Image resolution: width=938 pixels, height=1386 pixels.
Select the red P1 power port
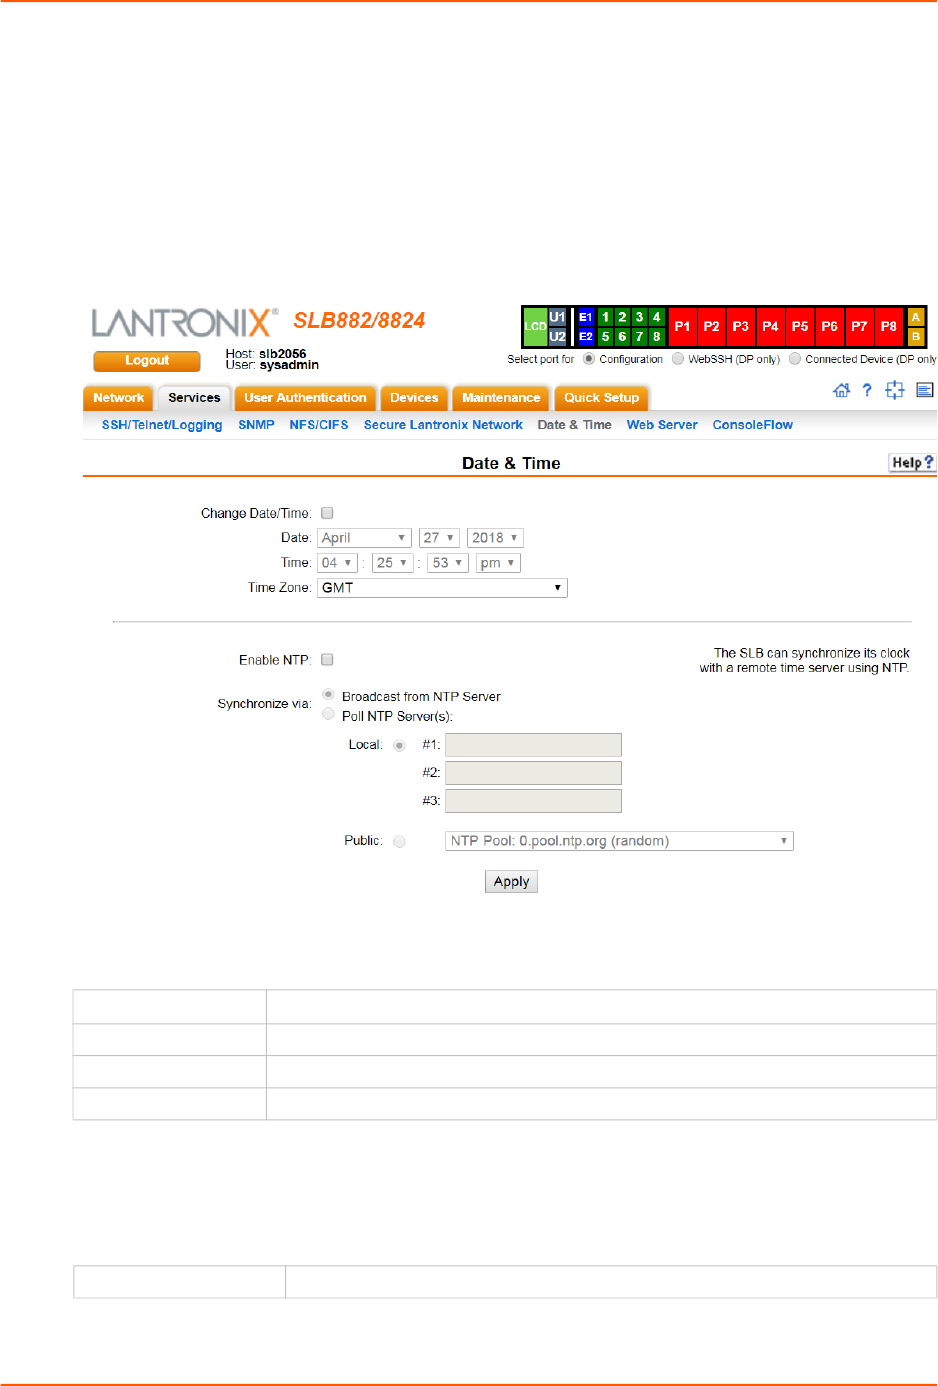(682, 327)
